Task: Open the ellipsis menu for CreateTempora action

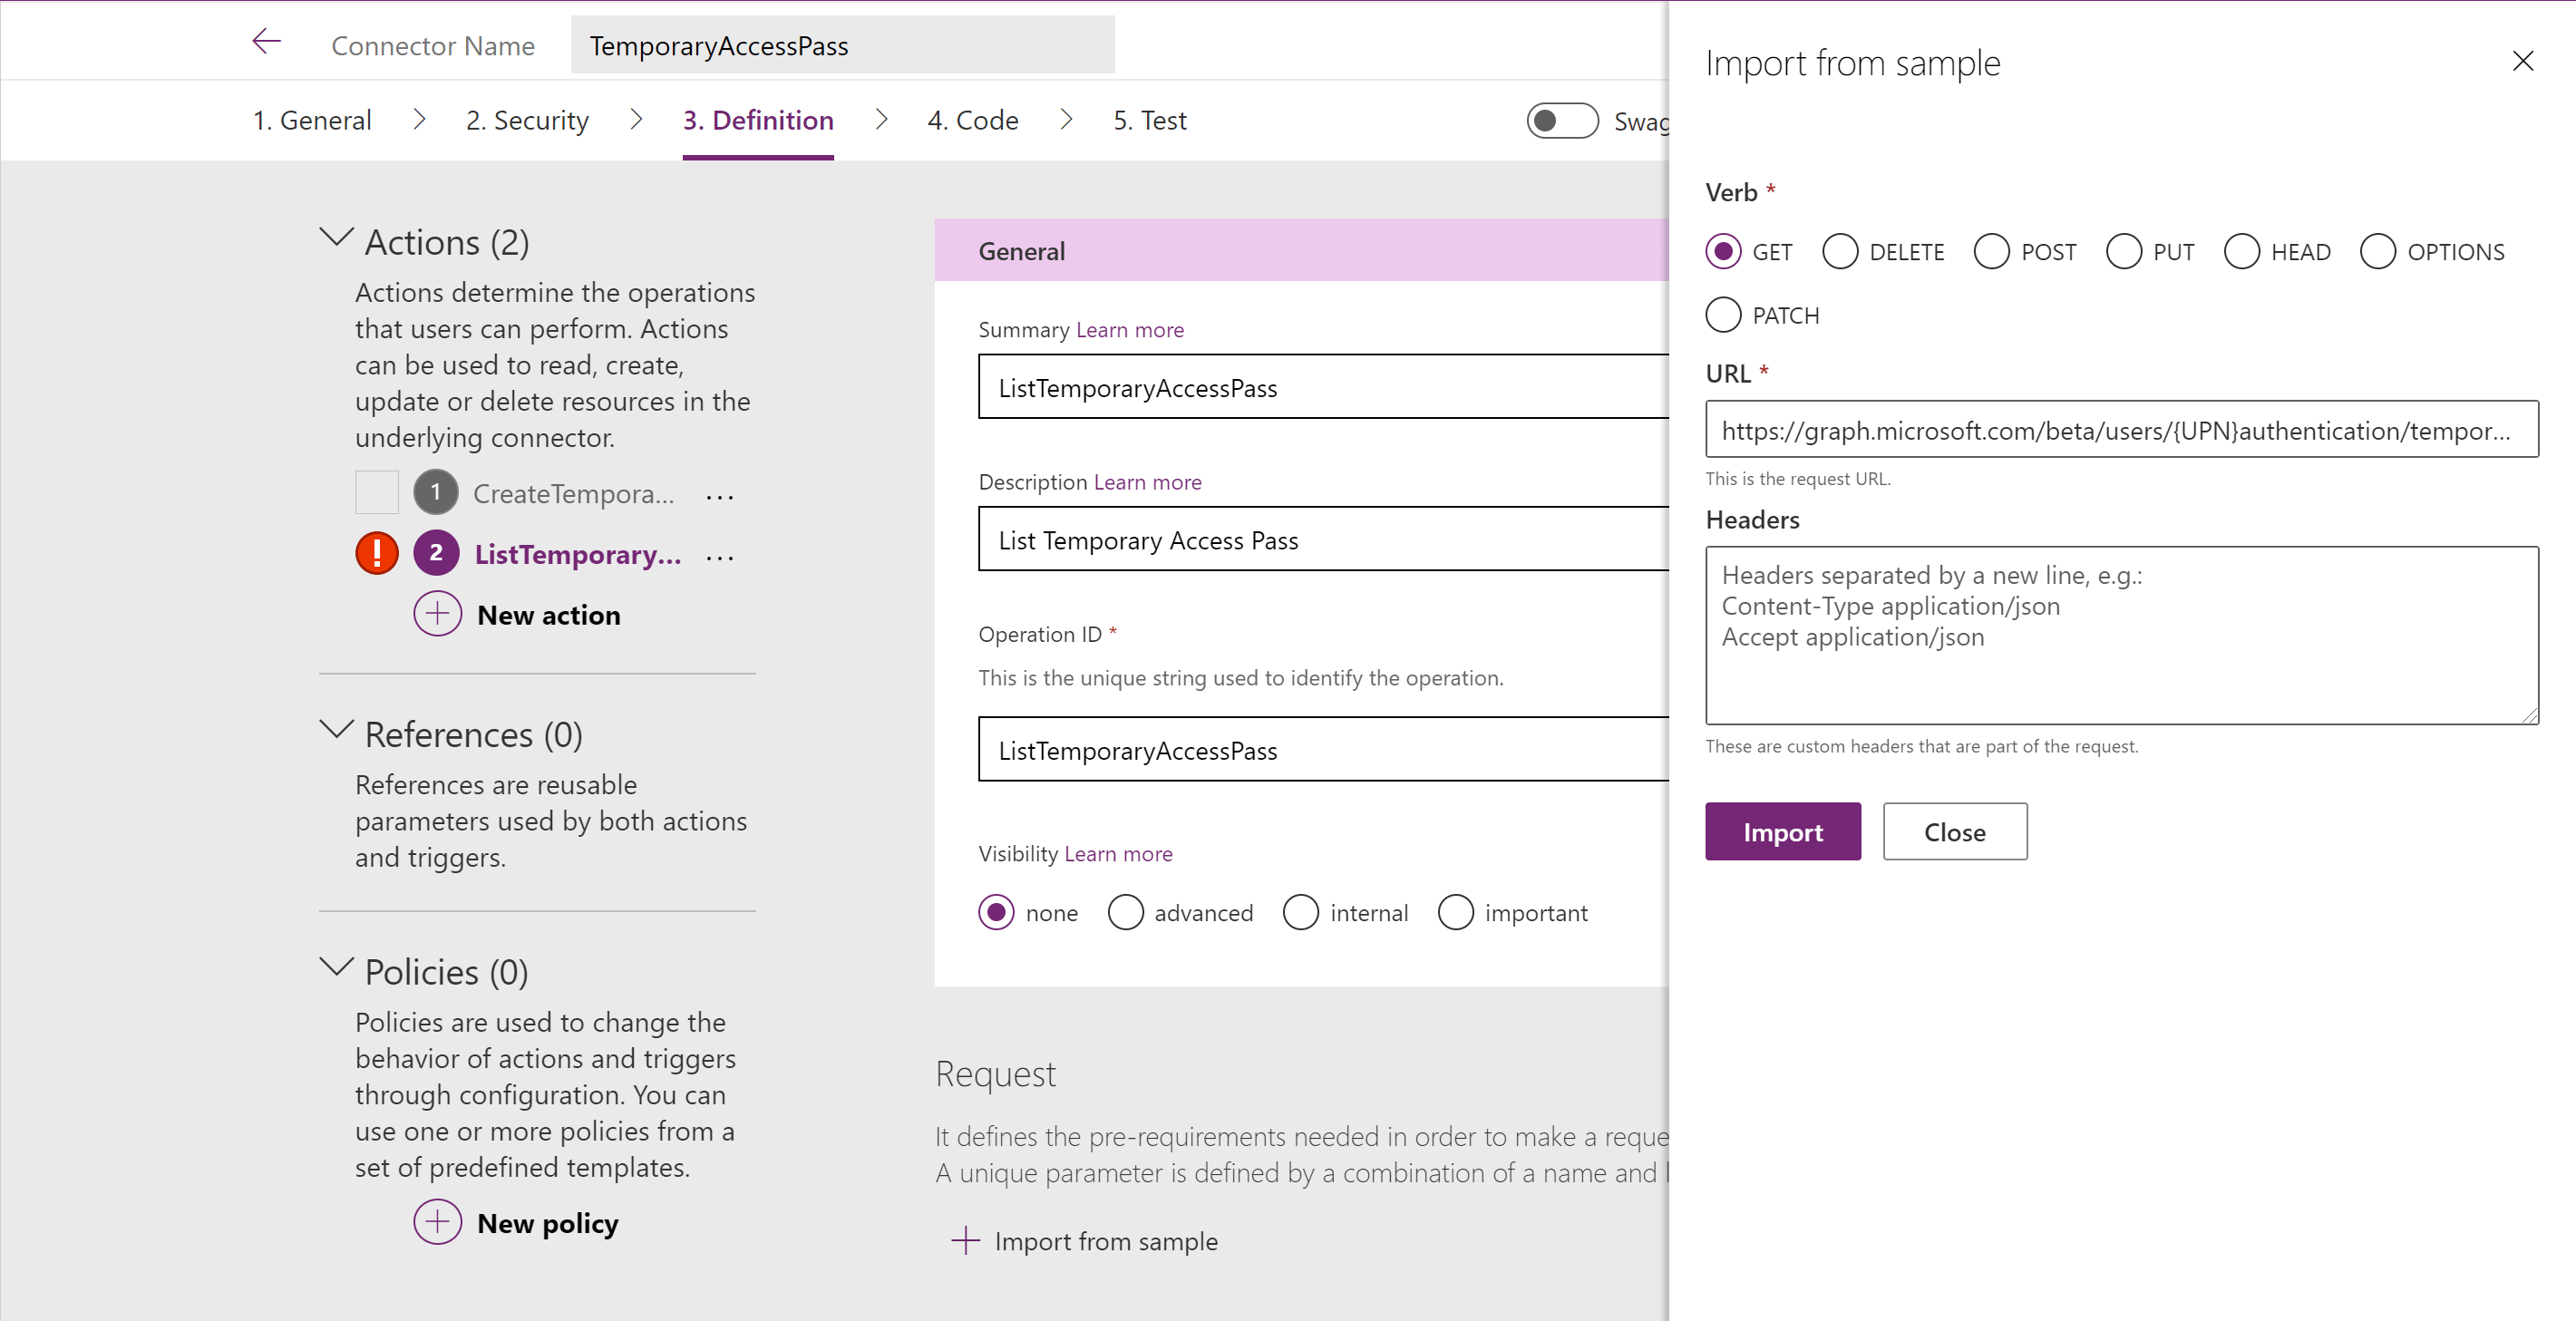Action: click(719, 496)
